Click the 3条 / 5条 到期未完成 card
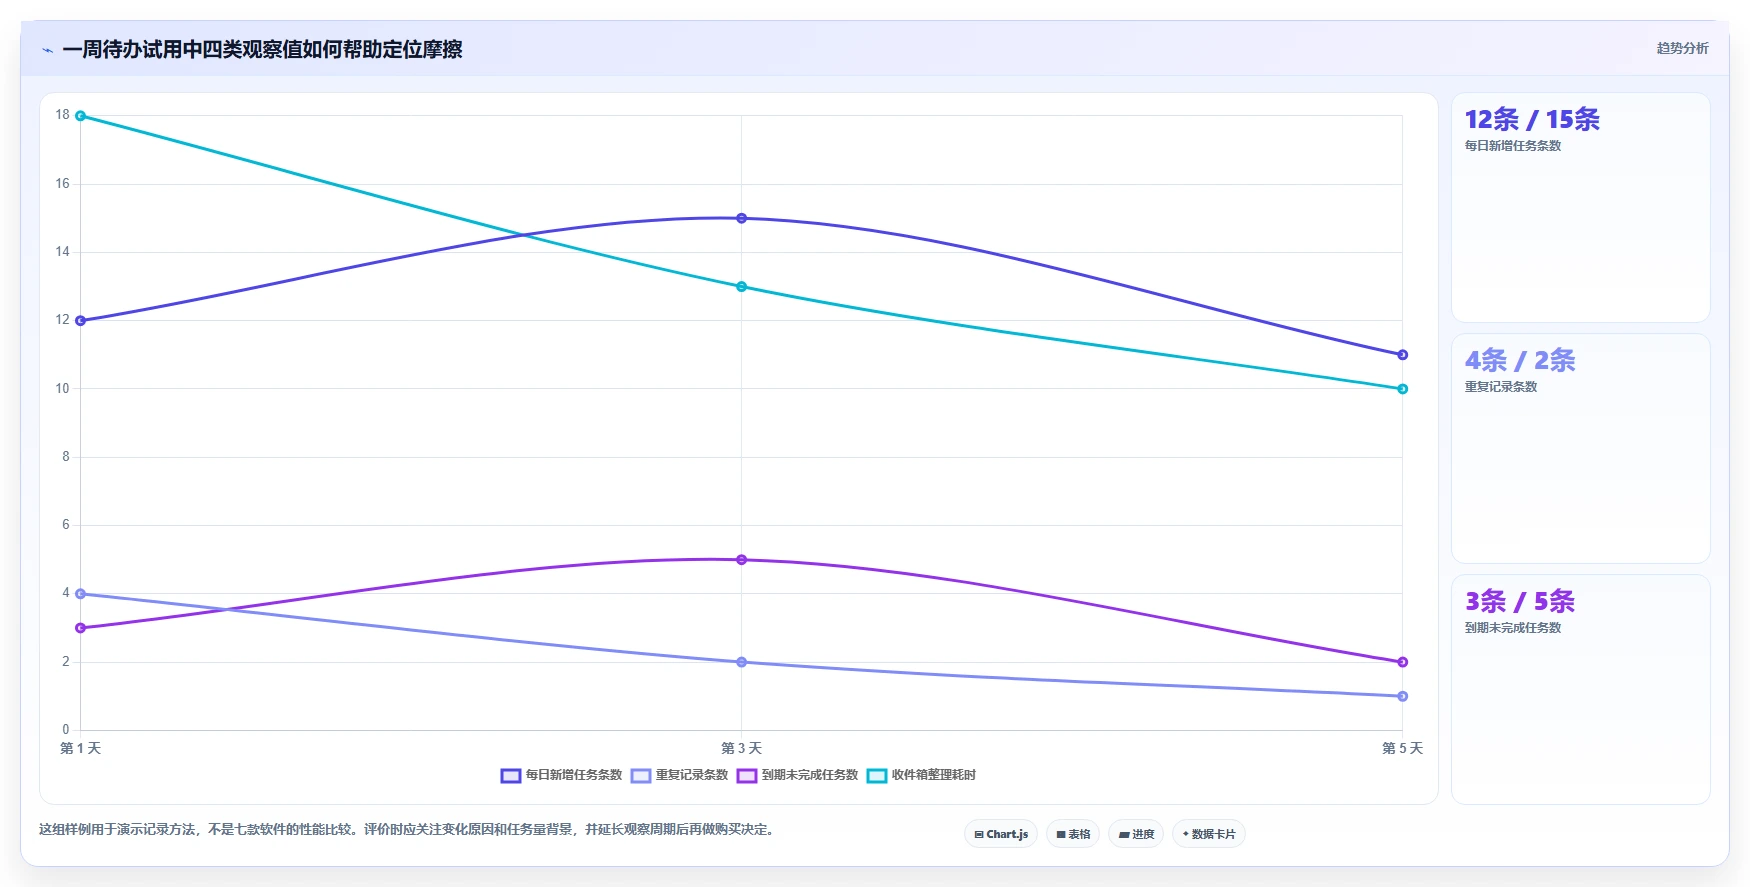The width and height of the screenshot is (1750, 887). tap(1581, 689)
